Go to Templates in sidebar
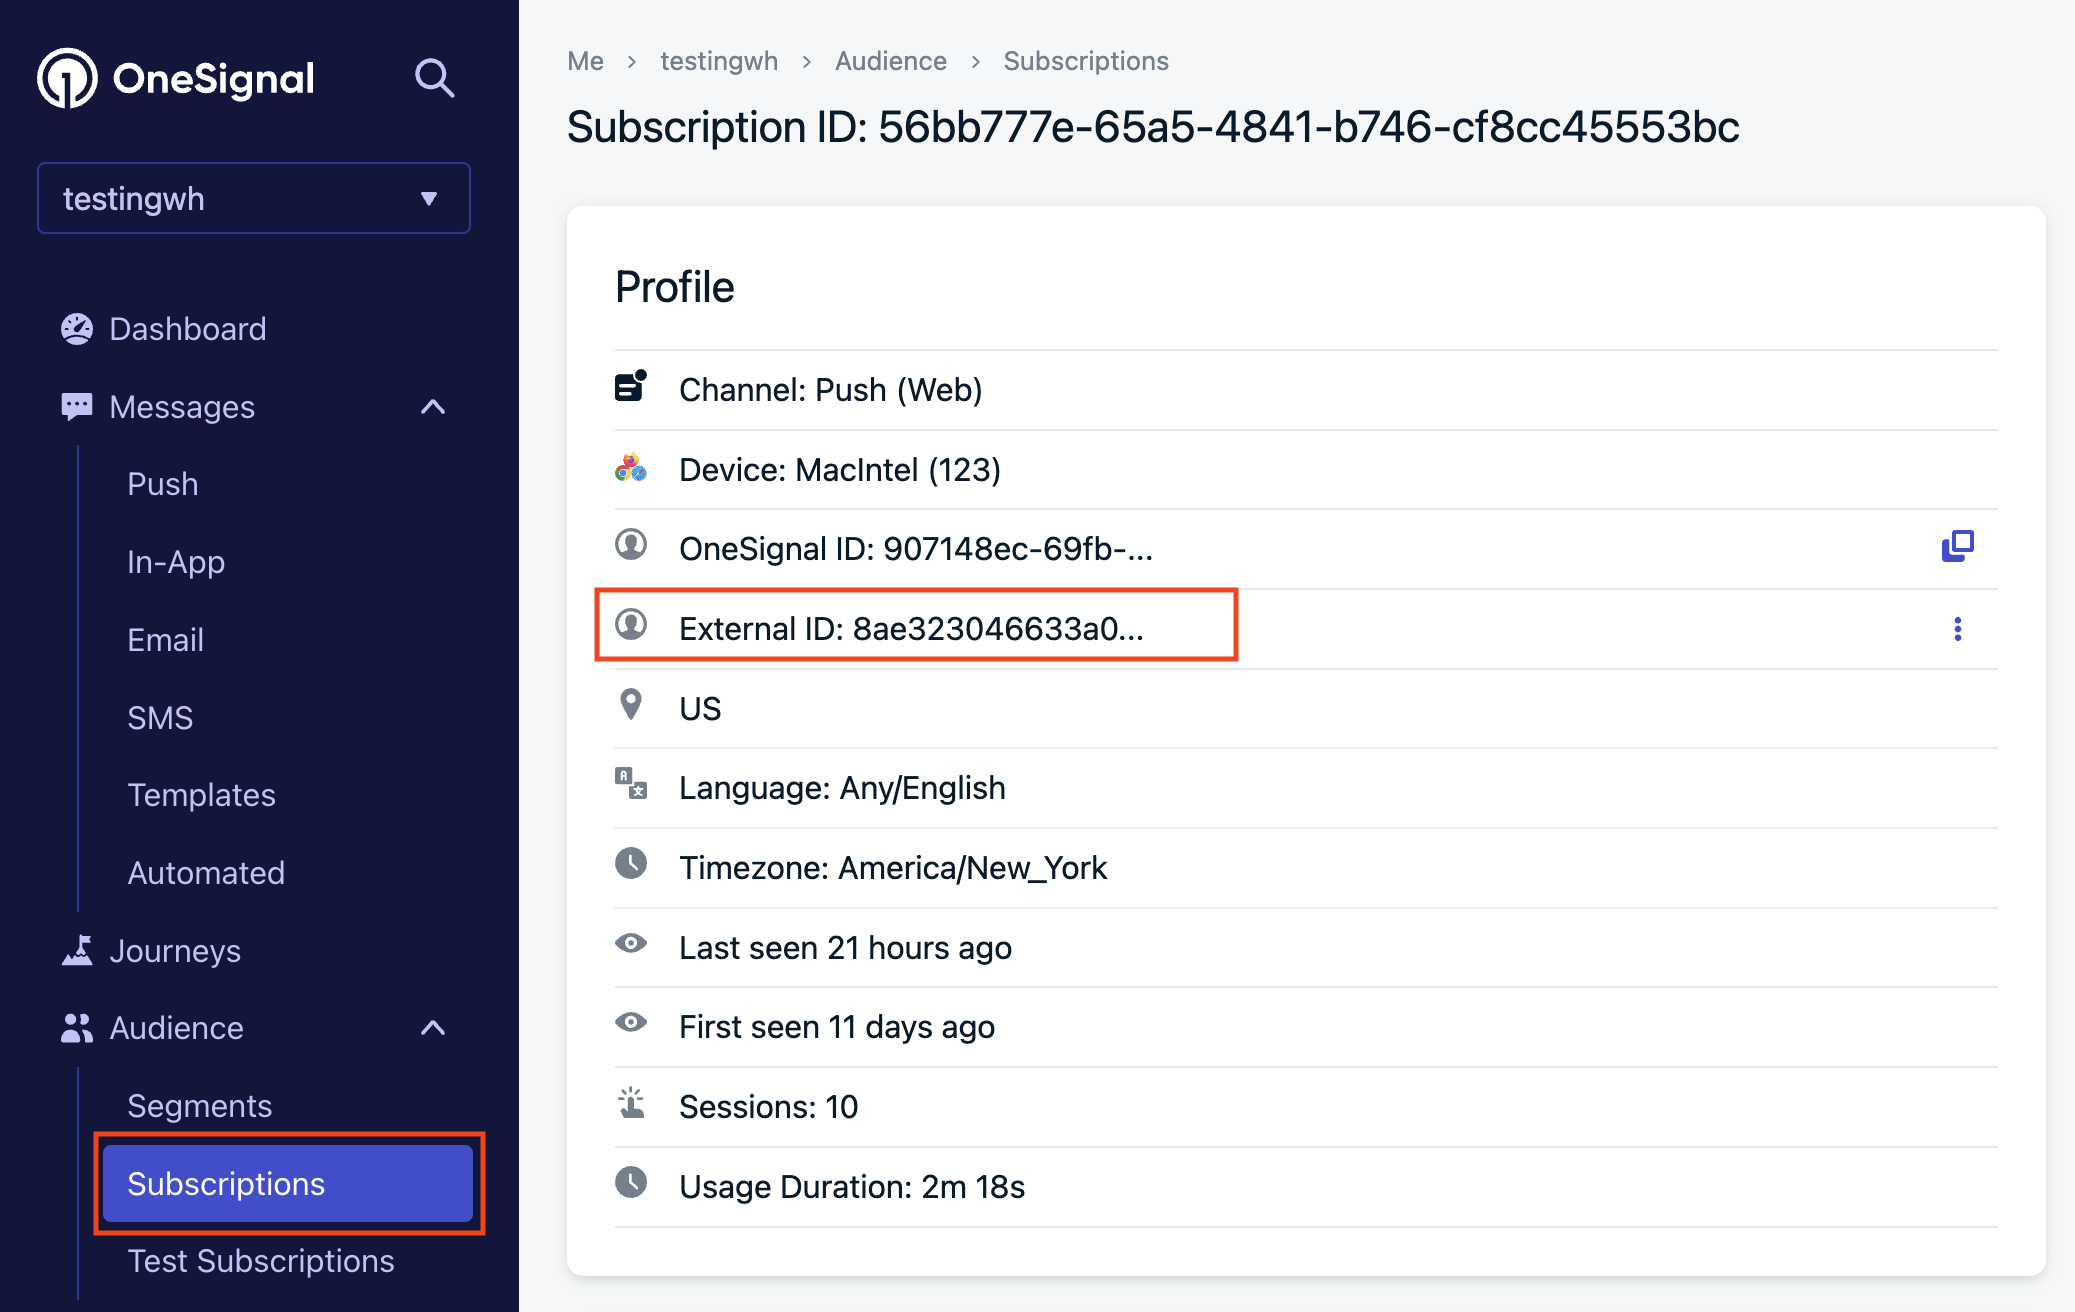2075x1312 pixels. (201, 795)
